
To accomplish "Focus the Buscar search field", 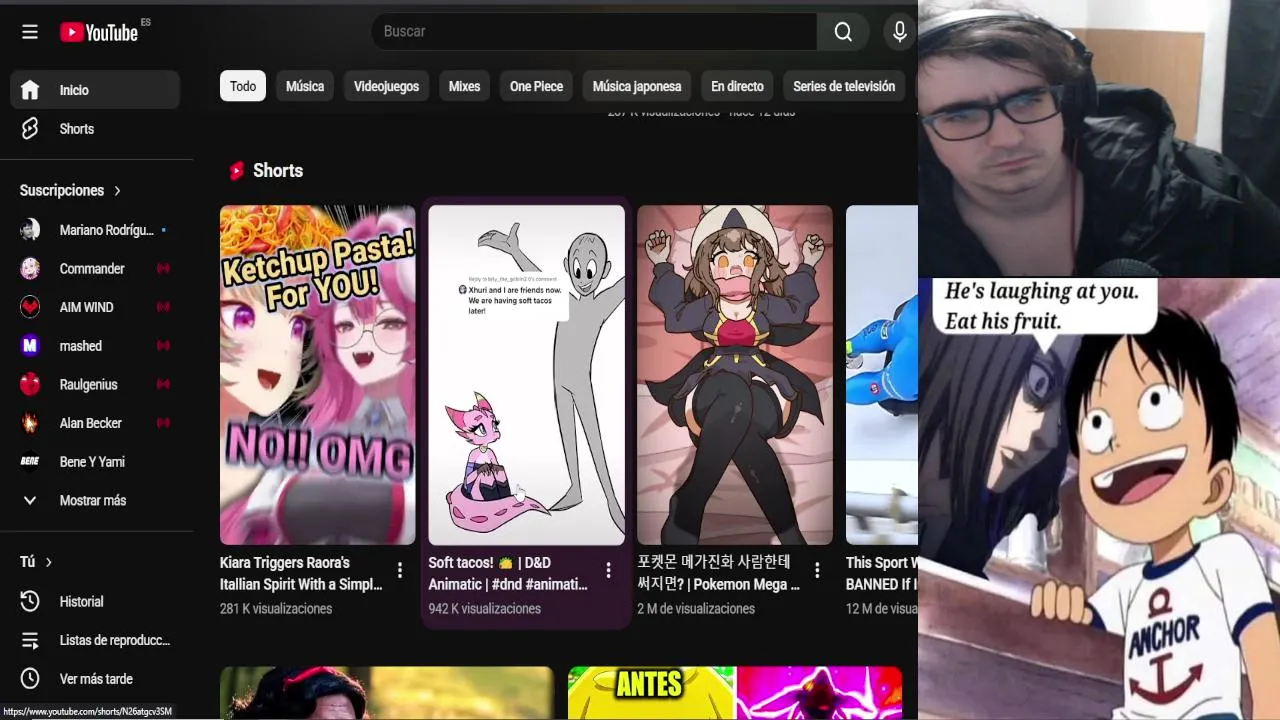I will click(x=594, y=32).
